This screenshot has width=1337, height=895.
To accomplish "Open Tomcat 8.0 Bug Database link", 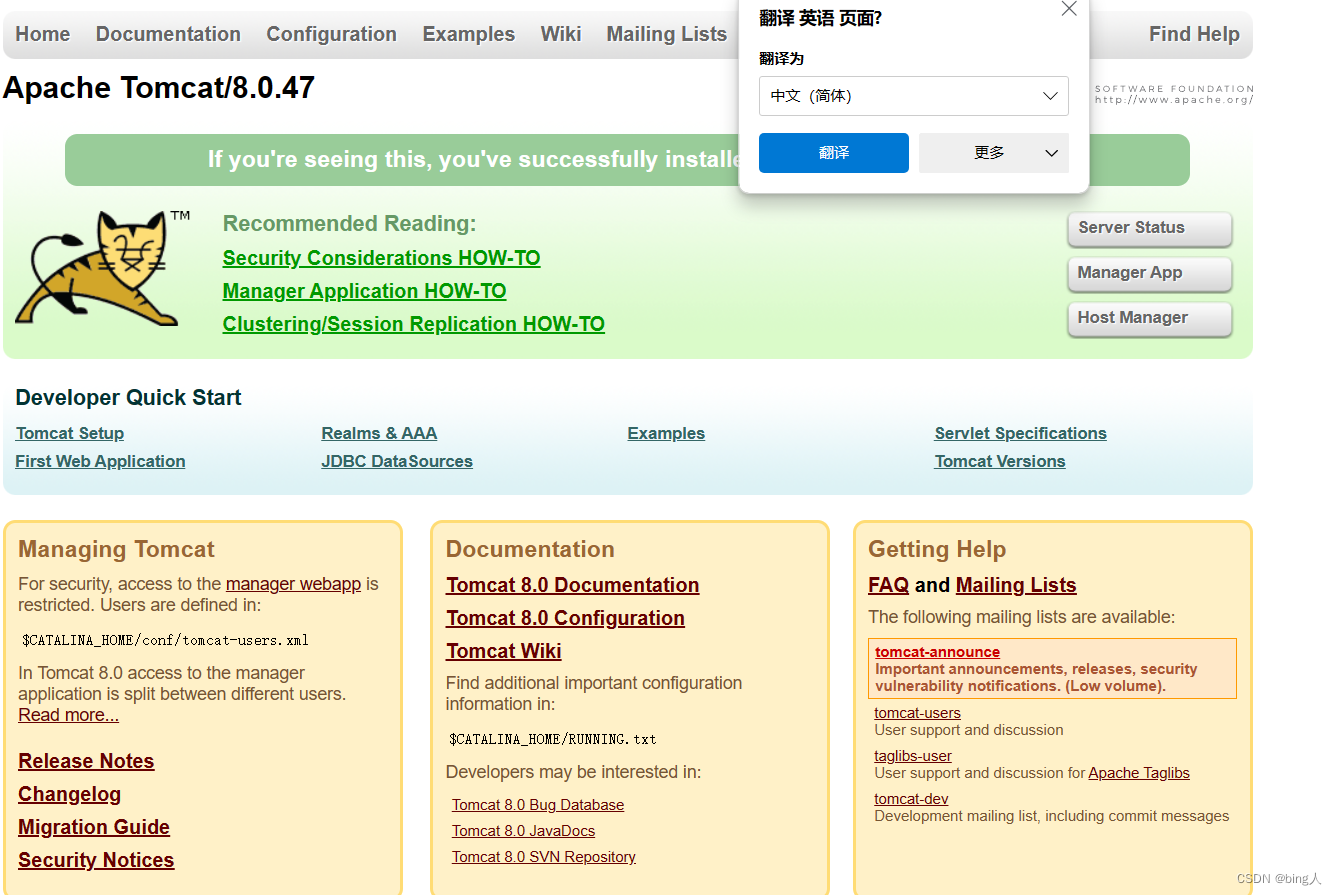I will tap(538, 805).
